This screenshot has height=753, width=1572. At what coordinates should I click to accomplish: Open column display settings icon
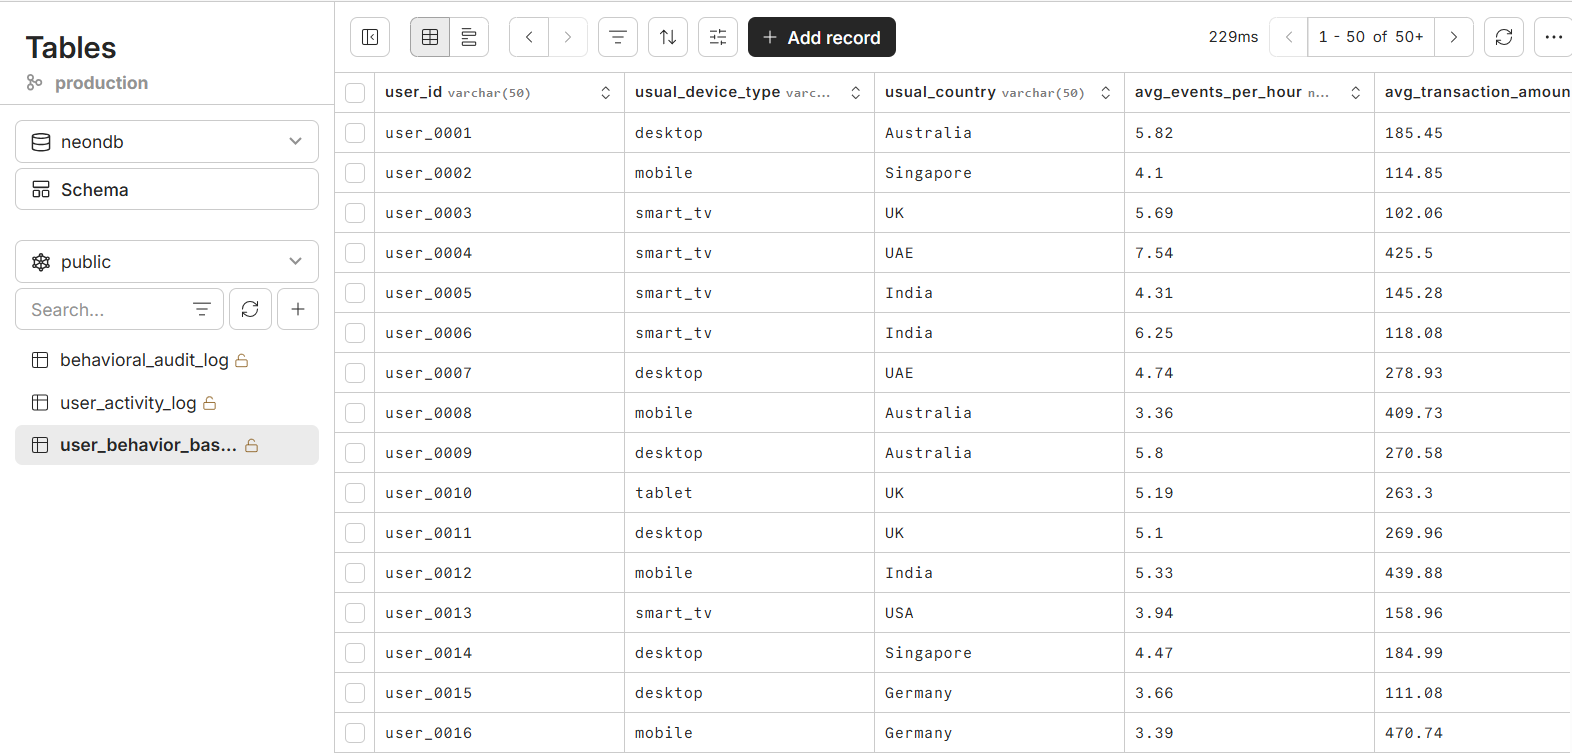pyautogui.click(x=718, y=37)
